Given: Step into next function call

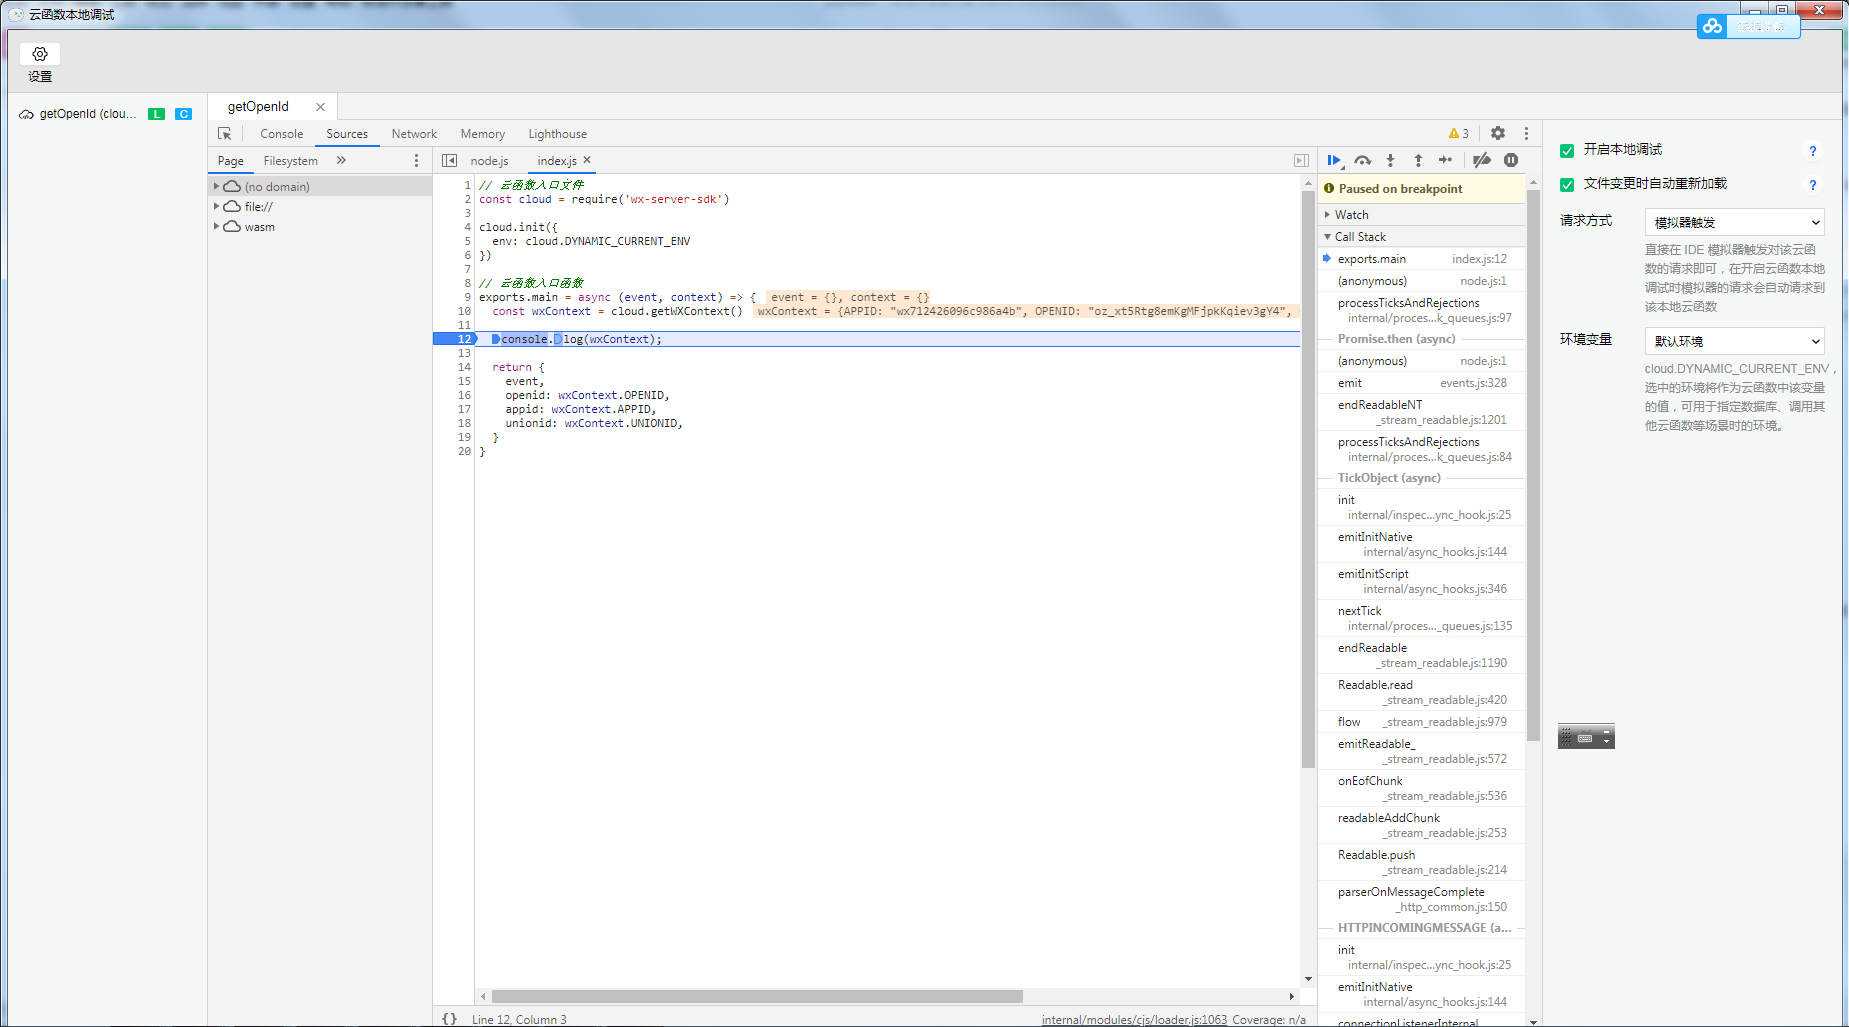Looking at the screenshot, I should click(x=1390, y=160).
